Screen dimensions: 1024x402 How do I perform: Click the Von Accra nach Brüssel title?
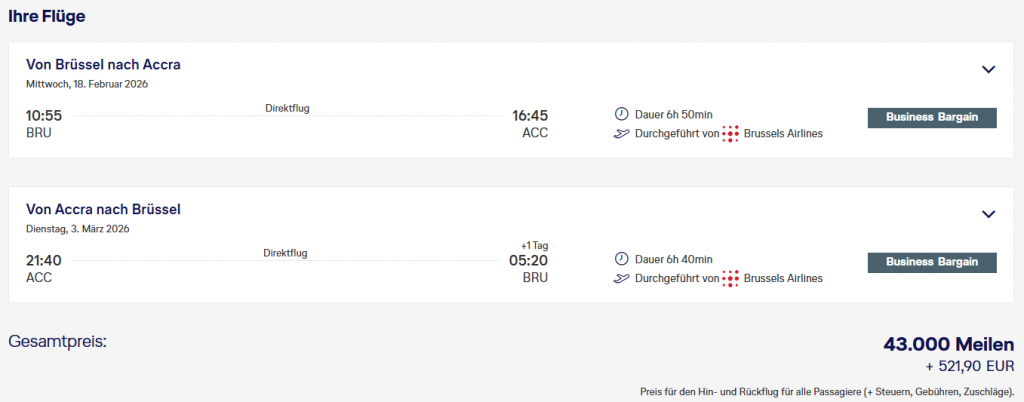point(103,209)
